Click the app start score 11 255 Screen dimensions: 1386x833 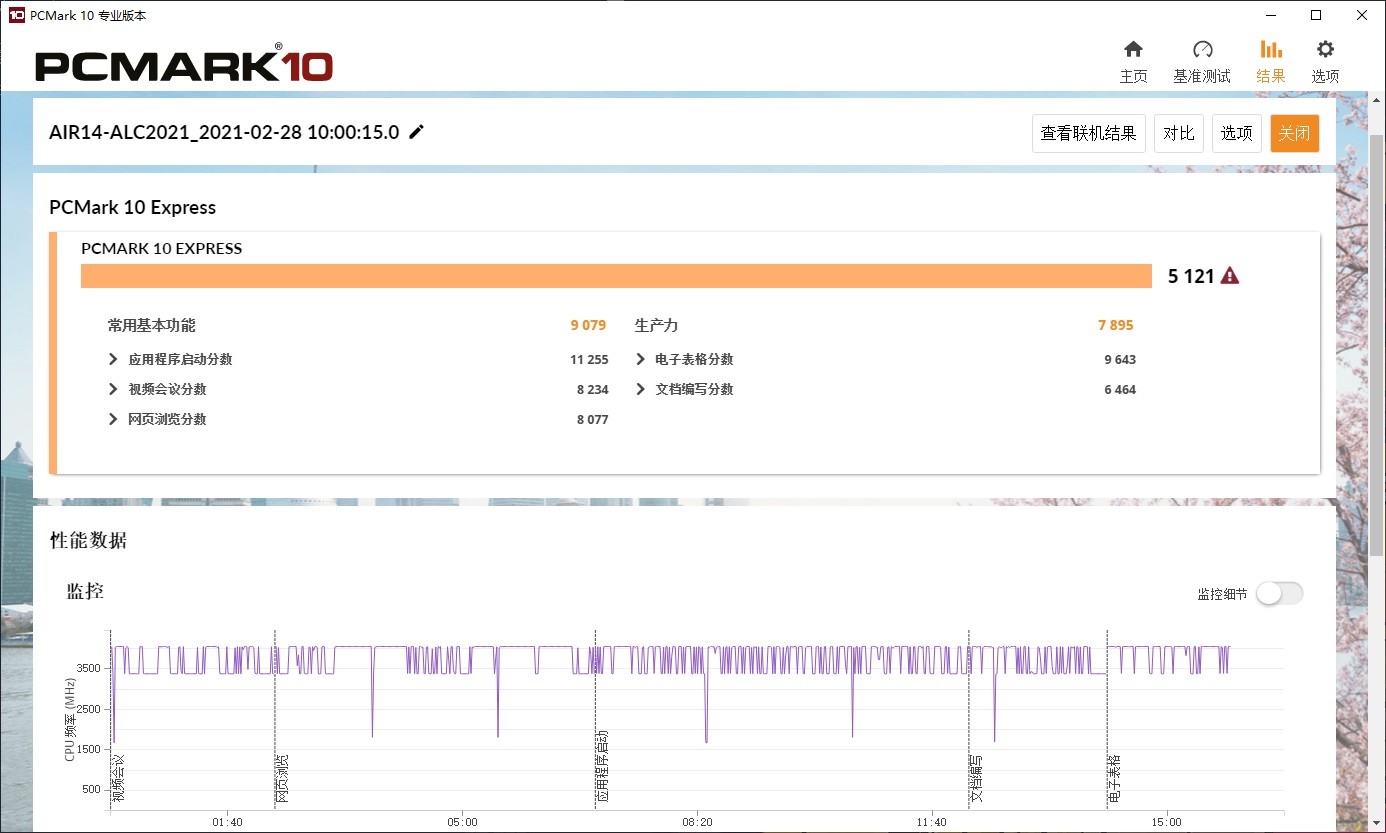(x=589, y=359)
